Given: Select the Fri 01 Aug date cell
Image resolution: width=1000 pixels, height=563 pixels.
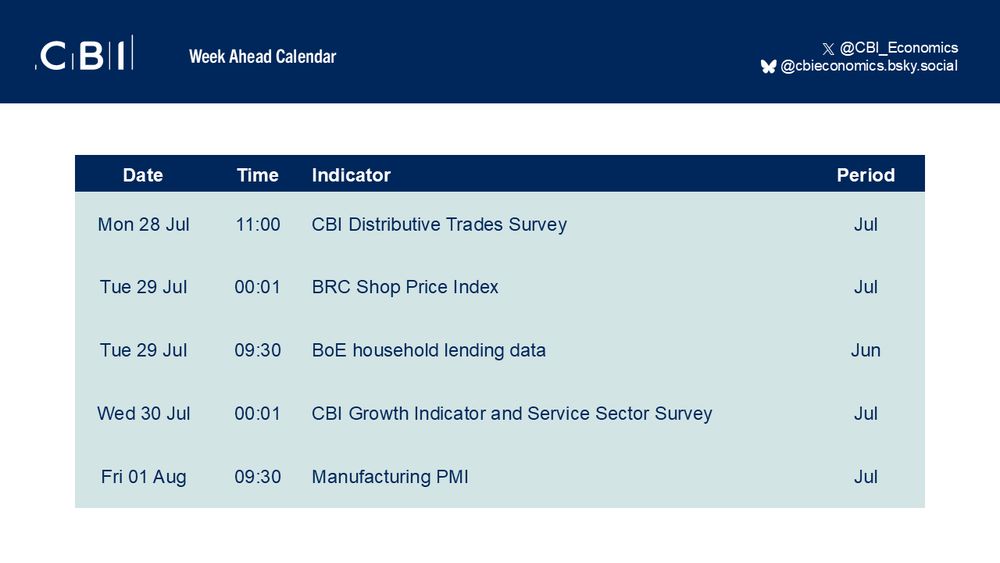Looking at the screenshot, I should [143, 476].
